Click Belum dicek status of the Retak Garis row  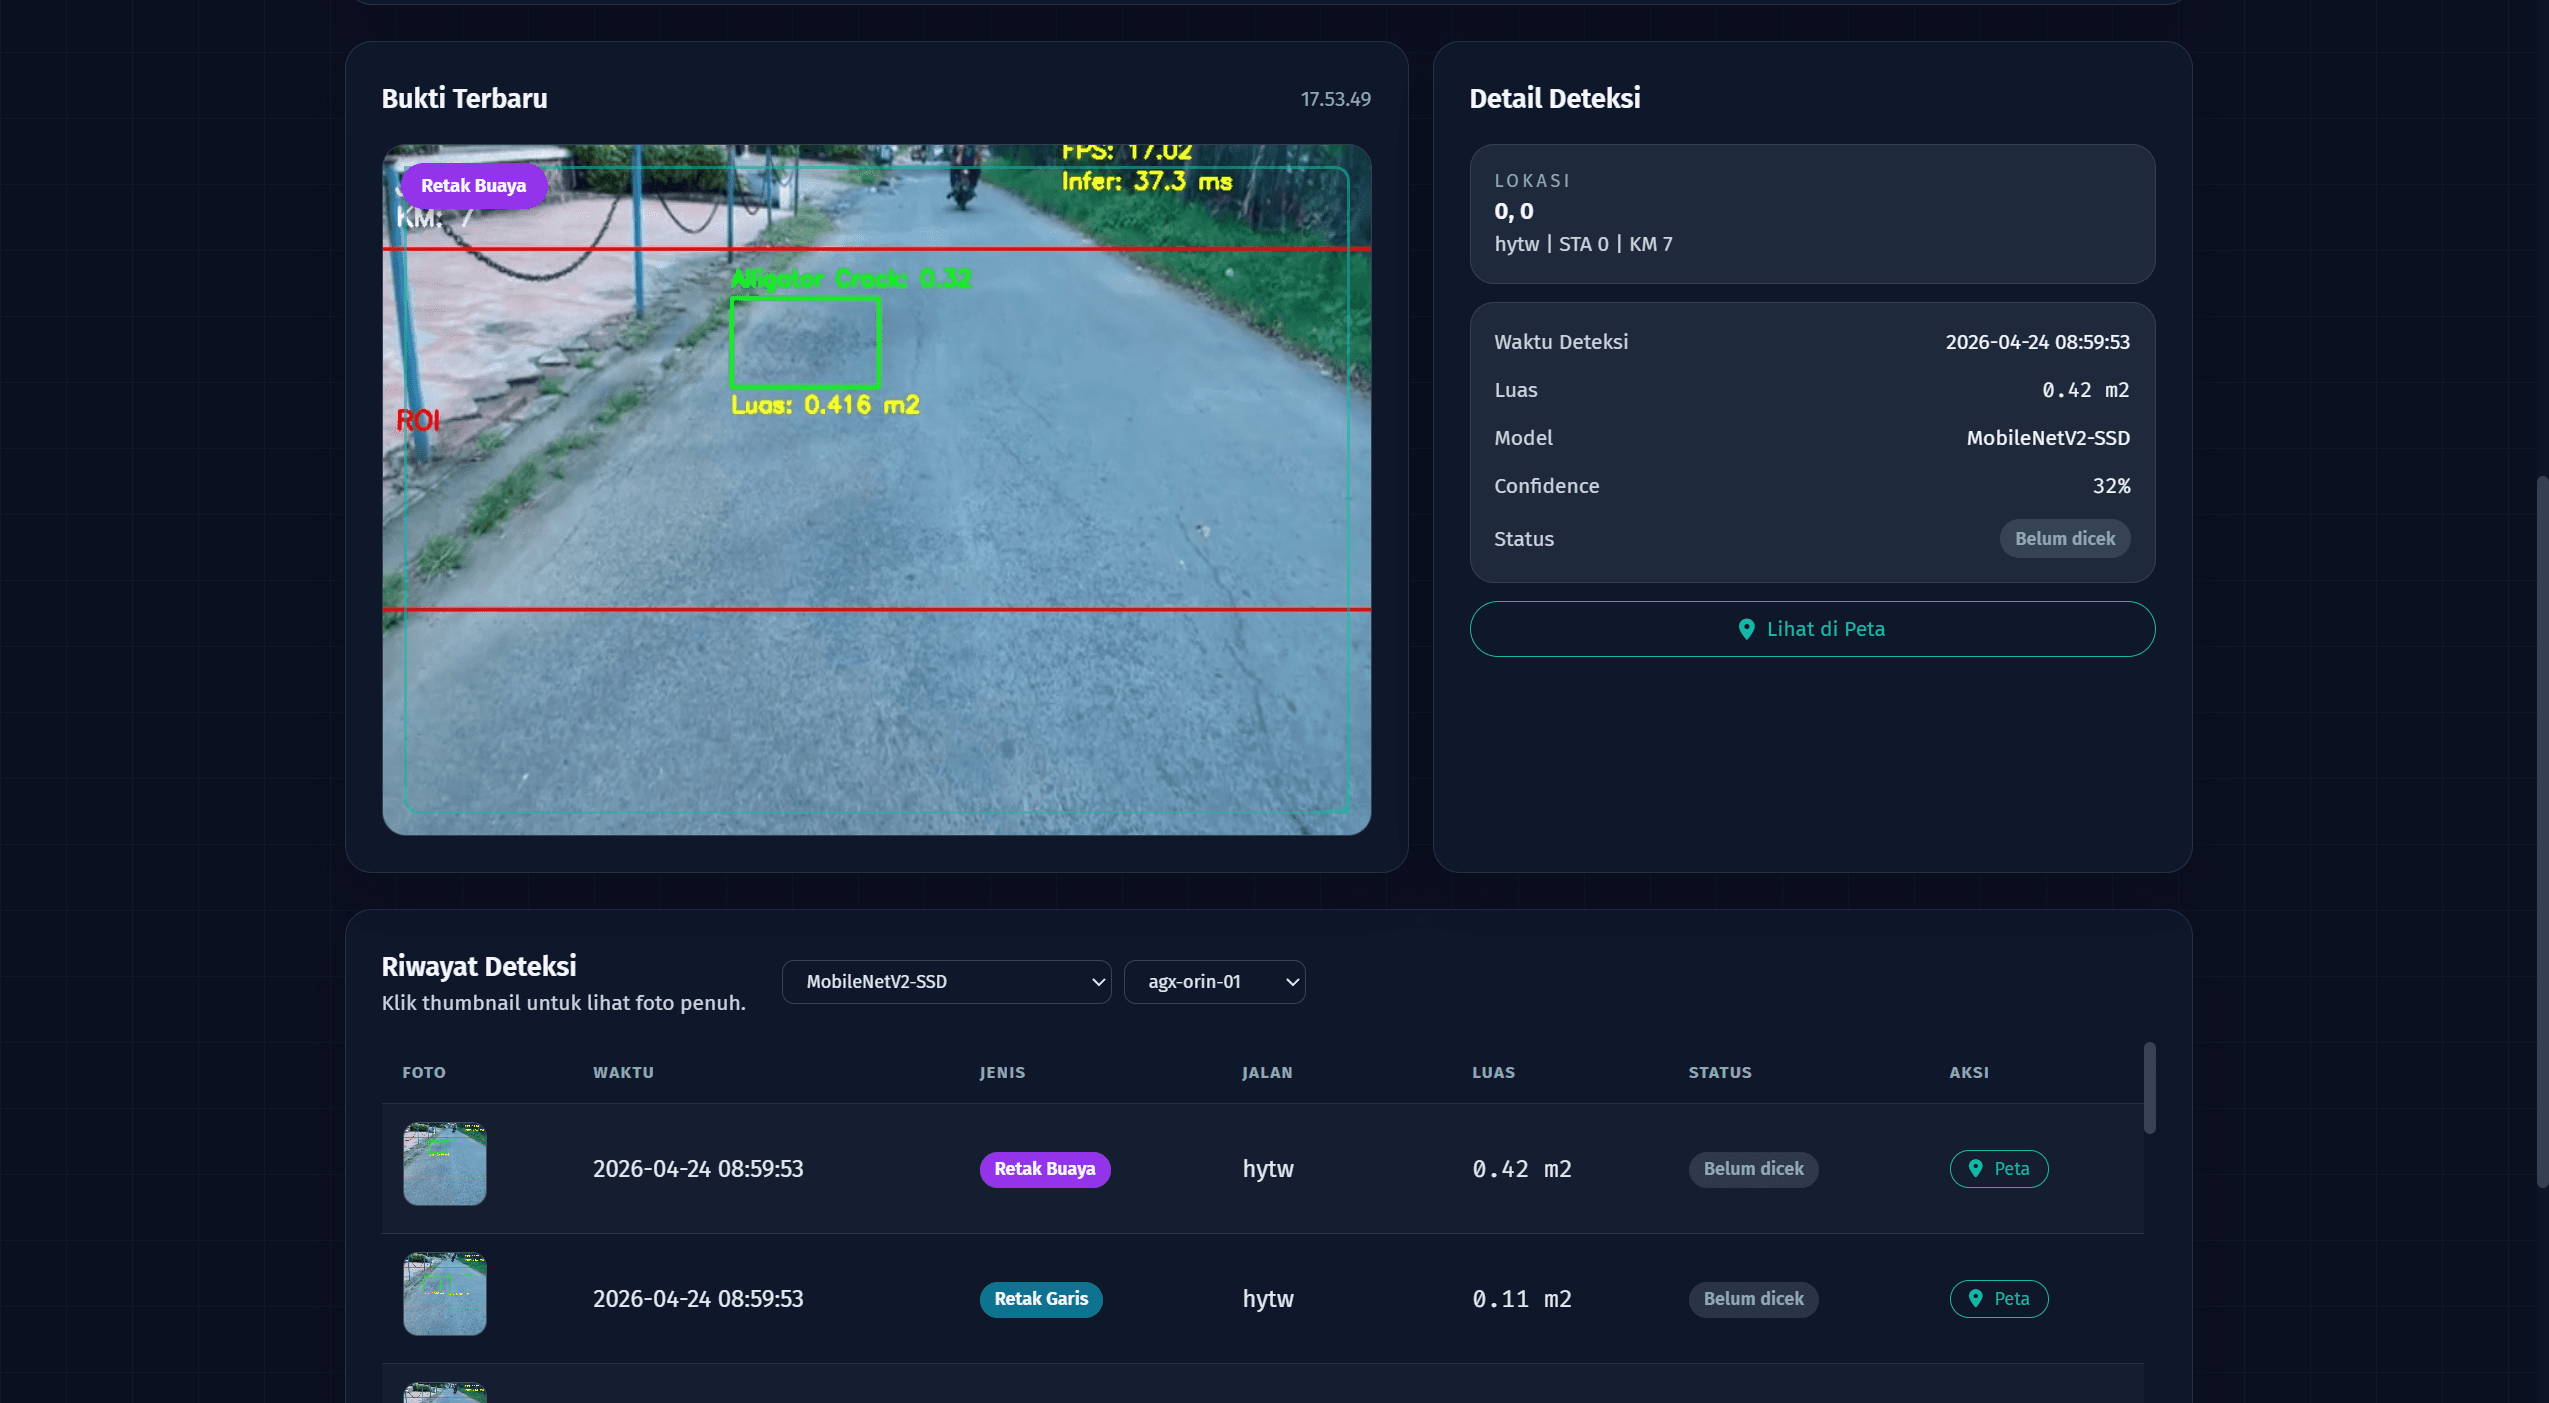[1753, 1299]
